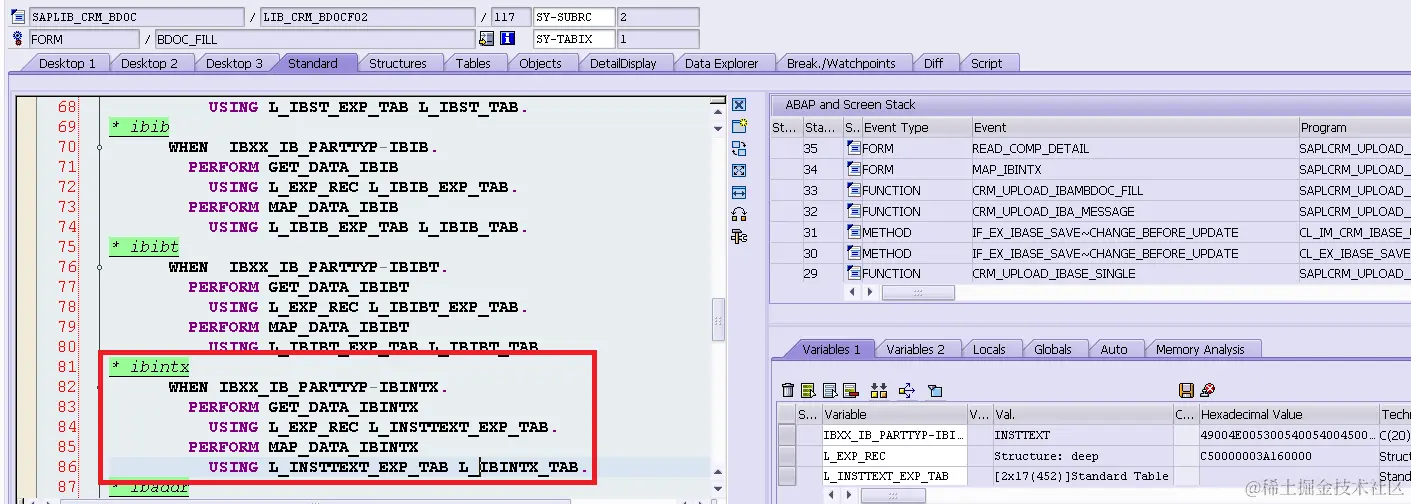Viewport: 1411px width, 504px height.
Task: Open the Locals variables tab
Action: pyautogui.click(x=988, y=349)
